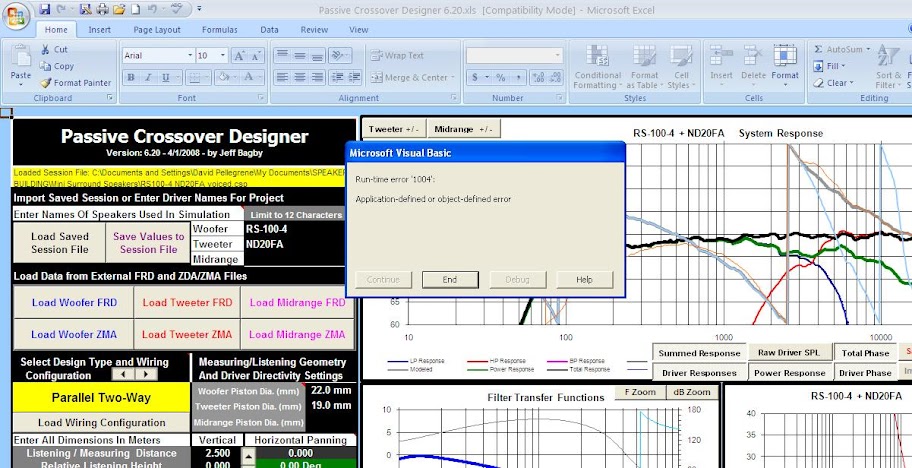The height and width of the screenshot is (468, 912).
Task: Open the font size dropdown
Action: pos(223,56)
